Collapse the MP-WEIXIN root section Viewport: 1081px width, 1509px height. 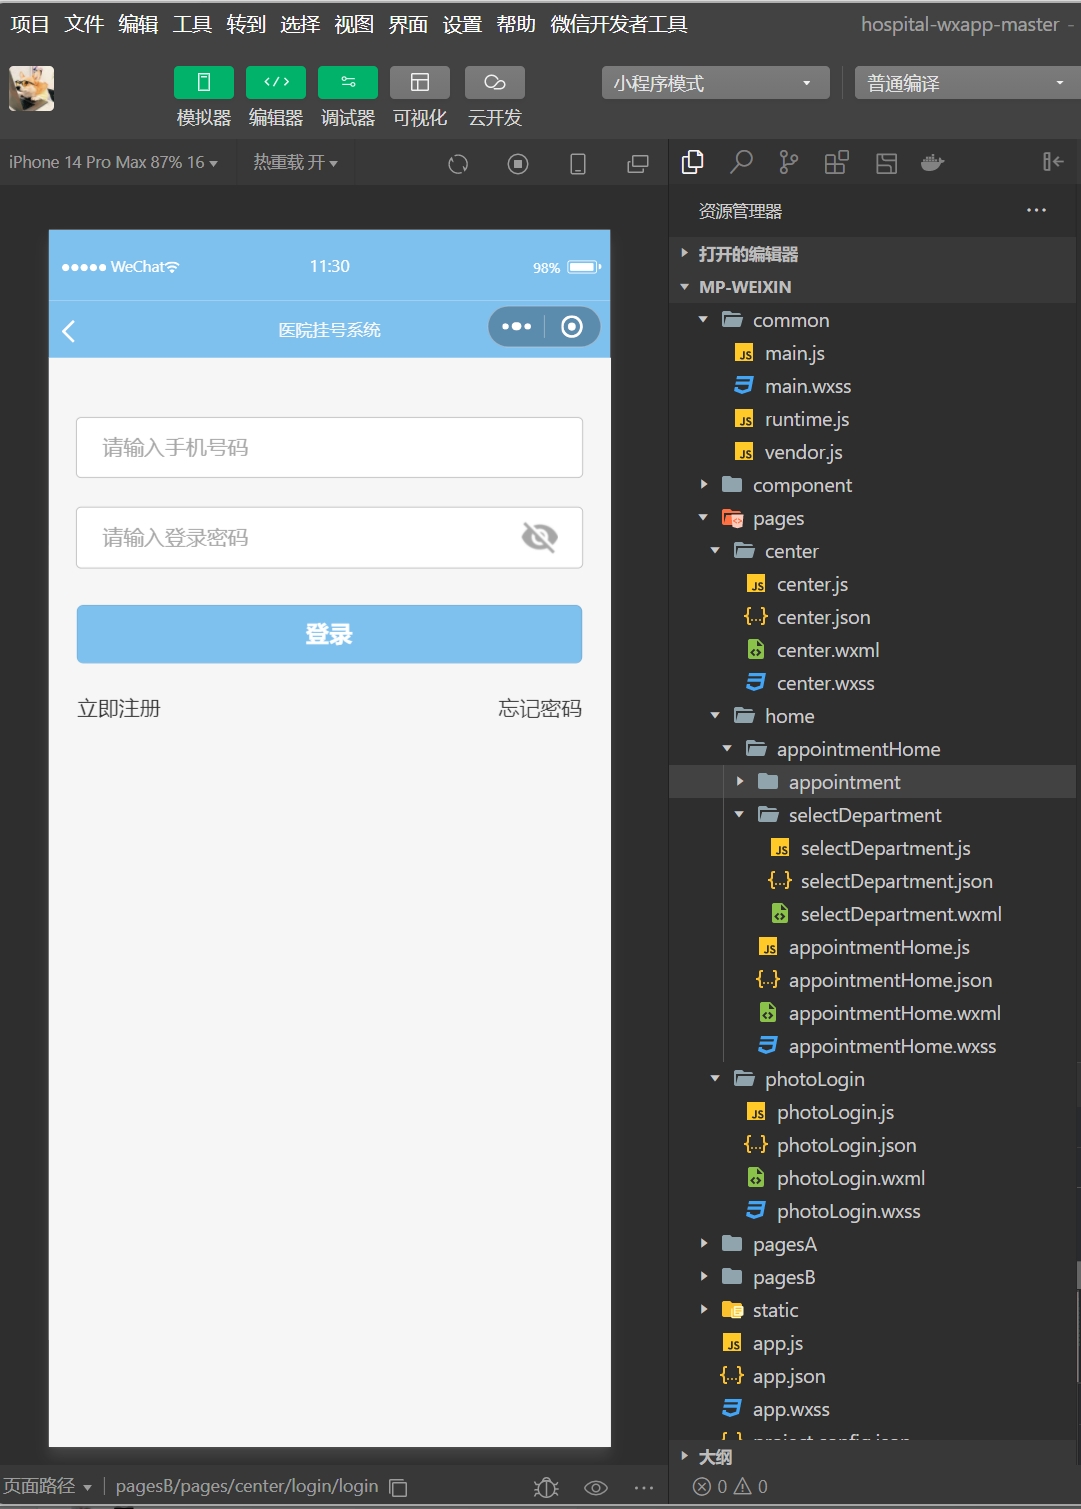(x=872, y=287)
